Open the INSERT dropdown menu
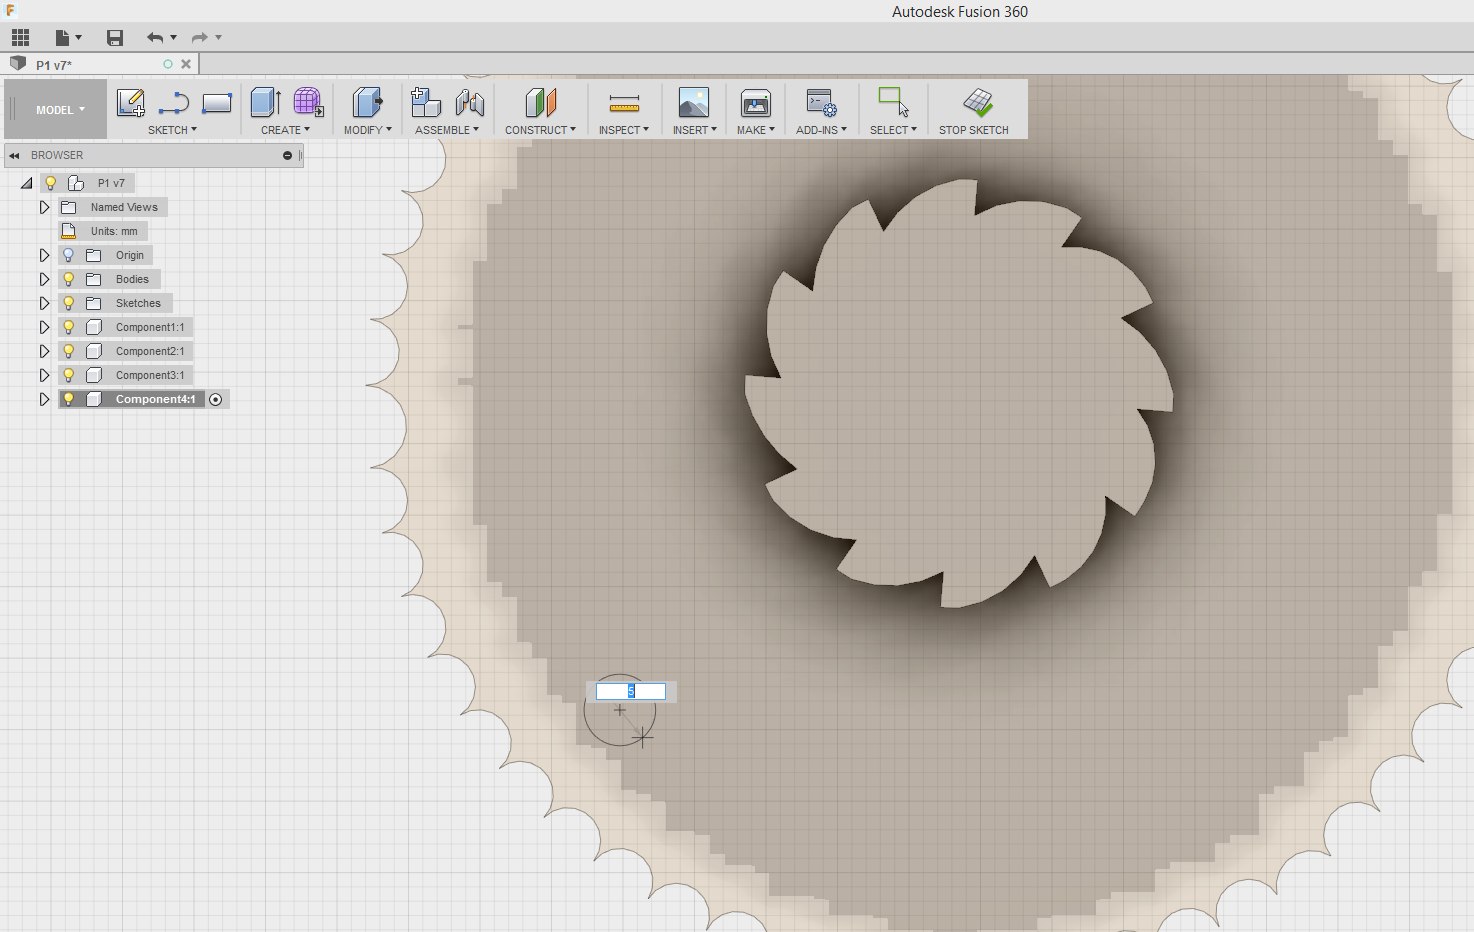This screenshot has height=932, width=1474. (695, 130)
